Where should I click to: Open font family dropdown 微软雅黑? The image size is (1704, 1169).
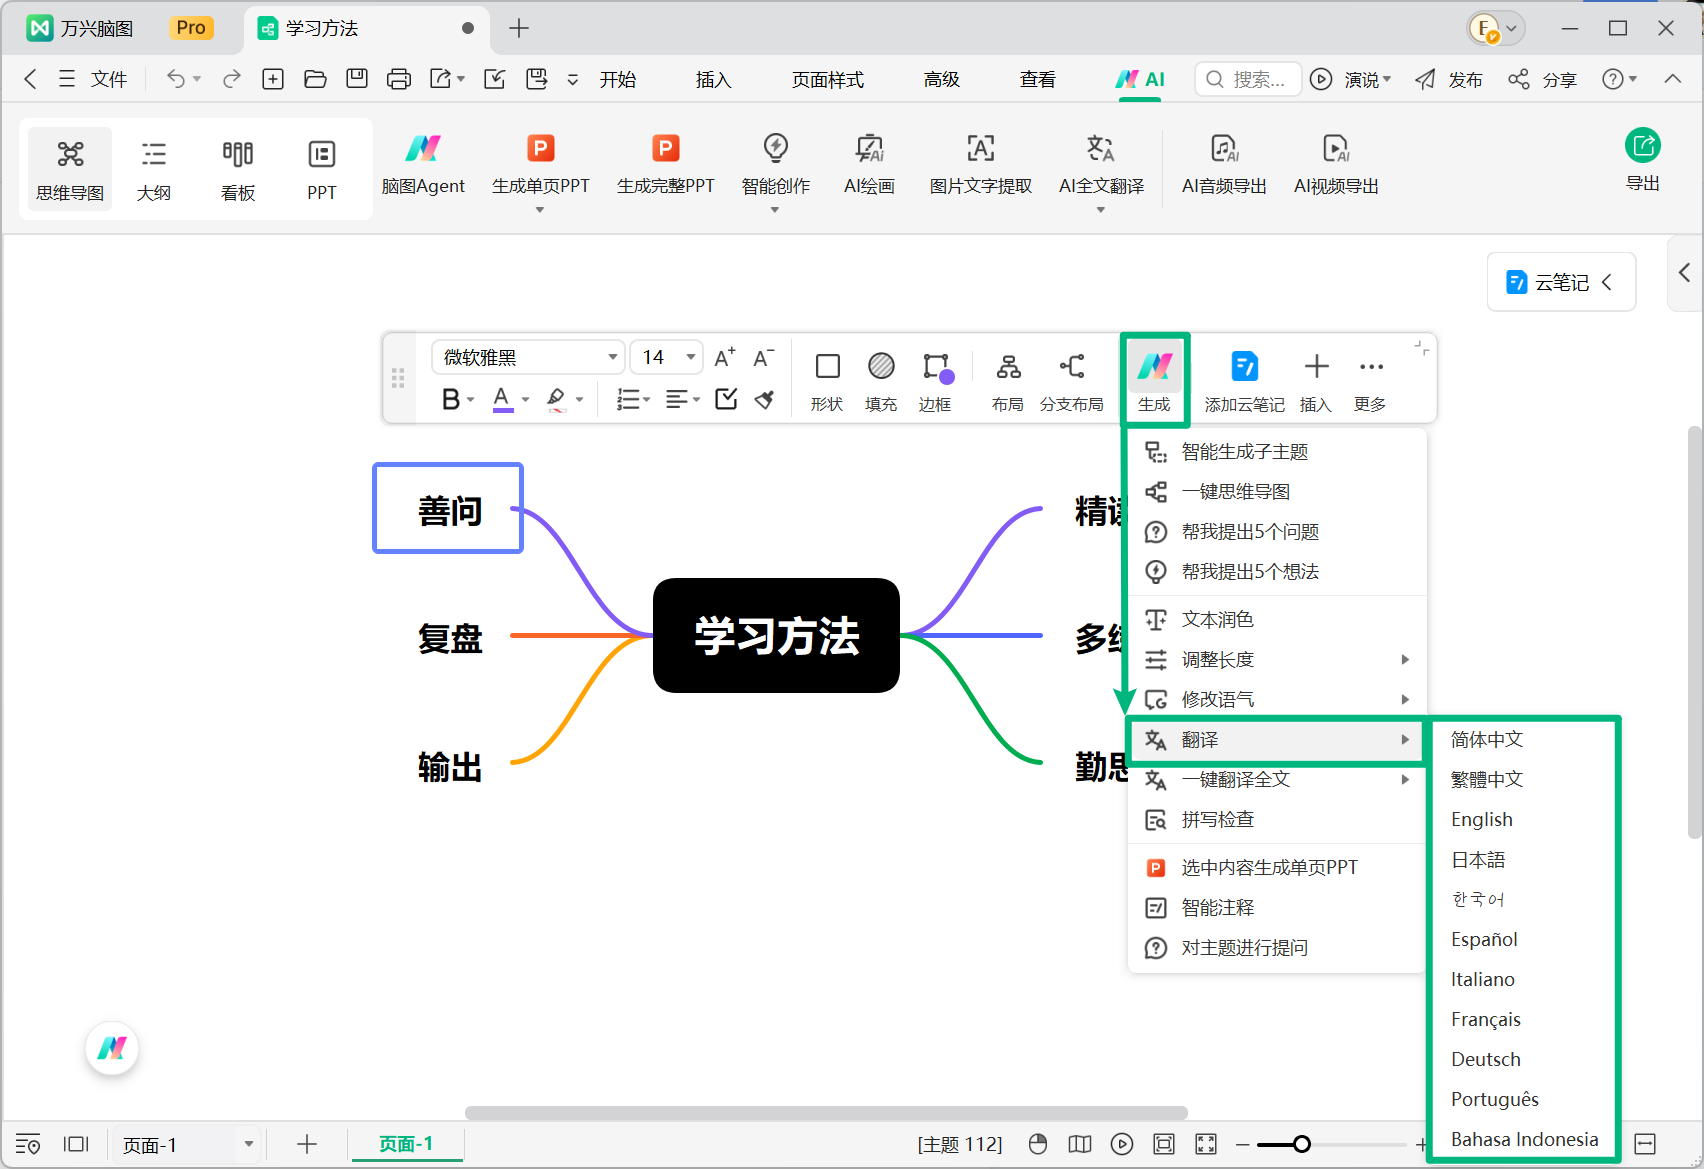coord(528,357)
